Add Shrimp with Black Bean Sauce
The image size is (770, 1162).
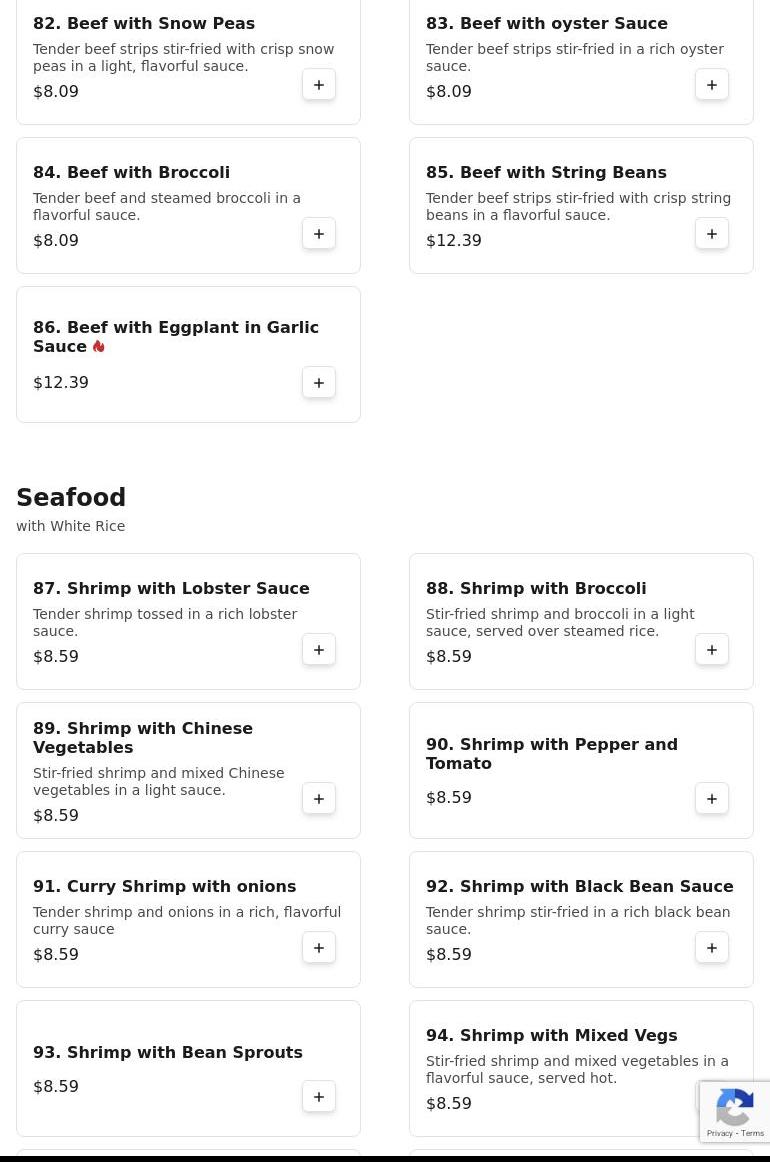(712, 948)
